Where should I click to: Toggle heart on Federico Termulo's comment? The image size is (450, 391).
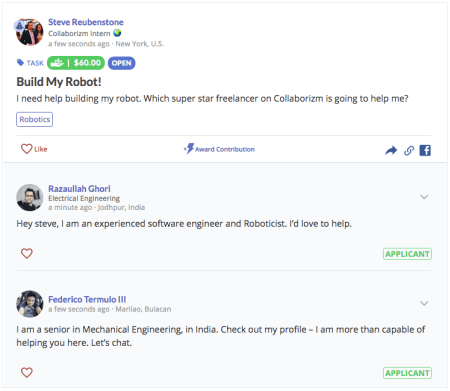(x=27, y=372)
